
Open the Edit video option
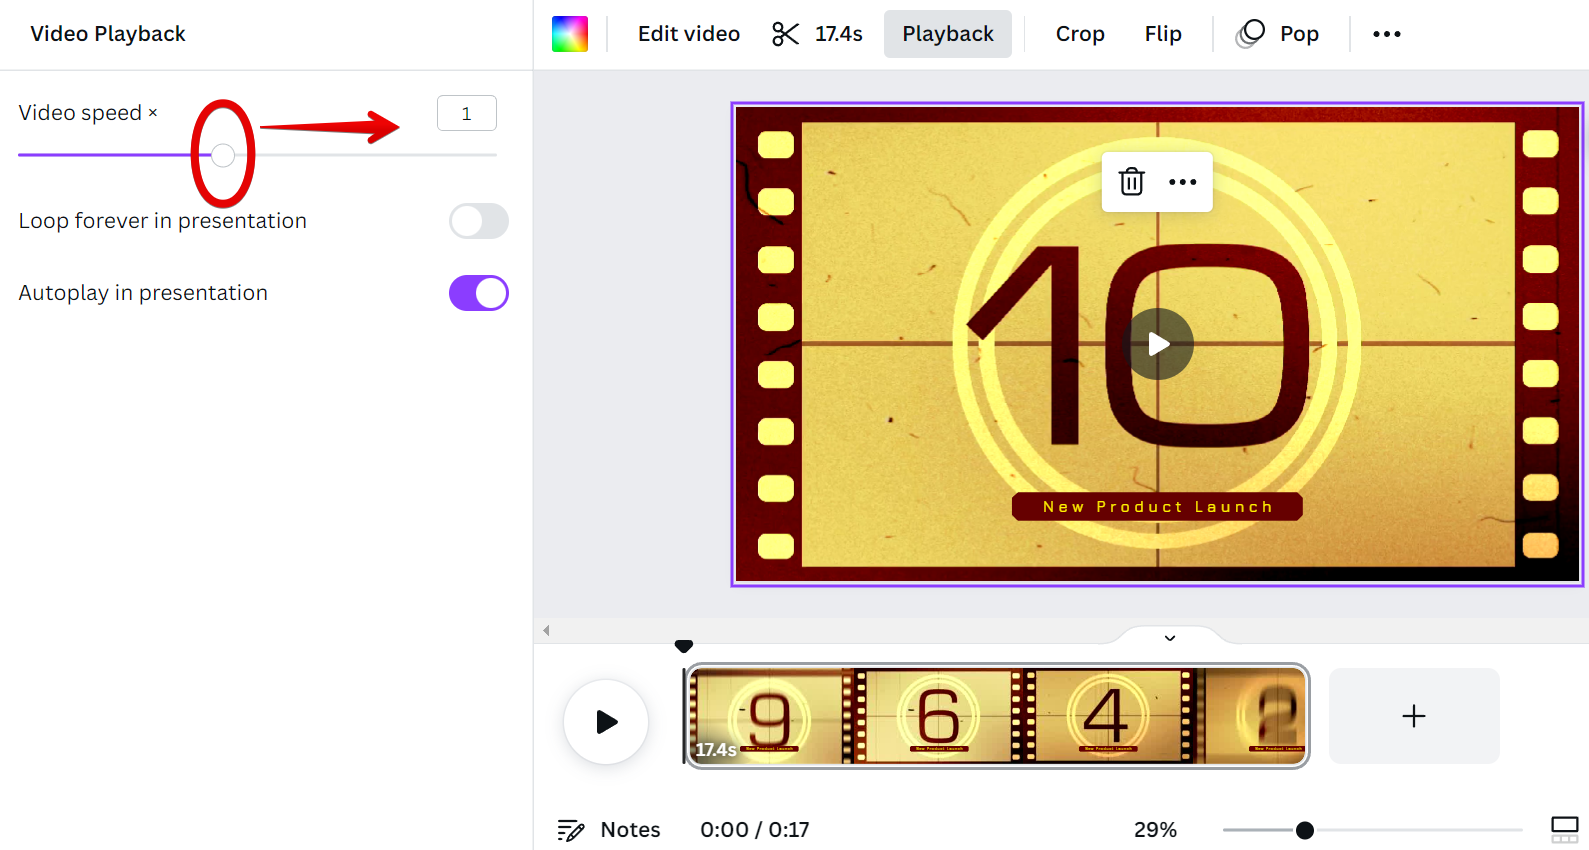[688, 34]
